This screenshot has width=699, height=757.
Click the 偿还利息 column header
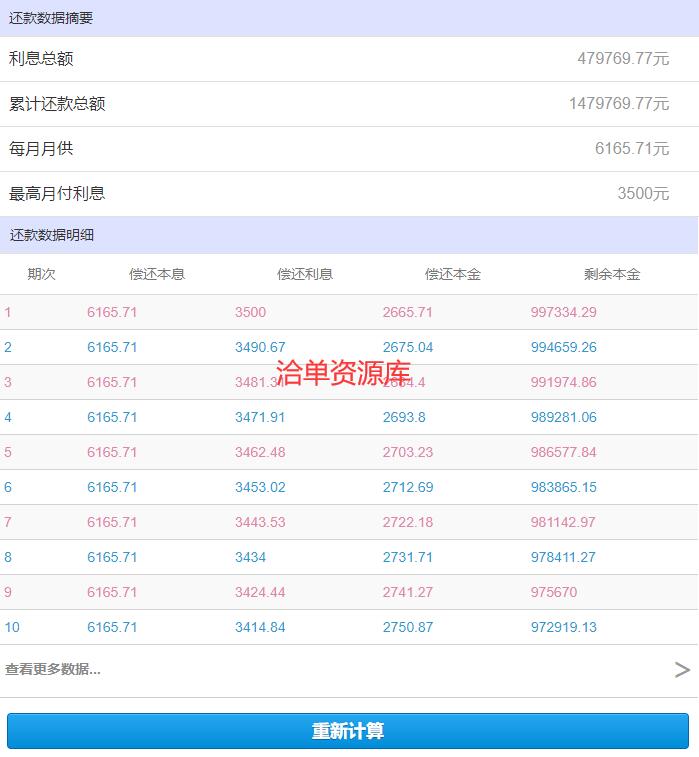point(305,274)
